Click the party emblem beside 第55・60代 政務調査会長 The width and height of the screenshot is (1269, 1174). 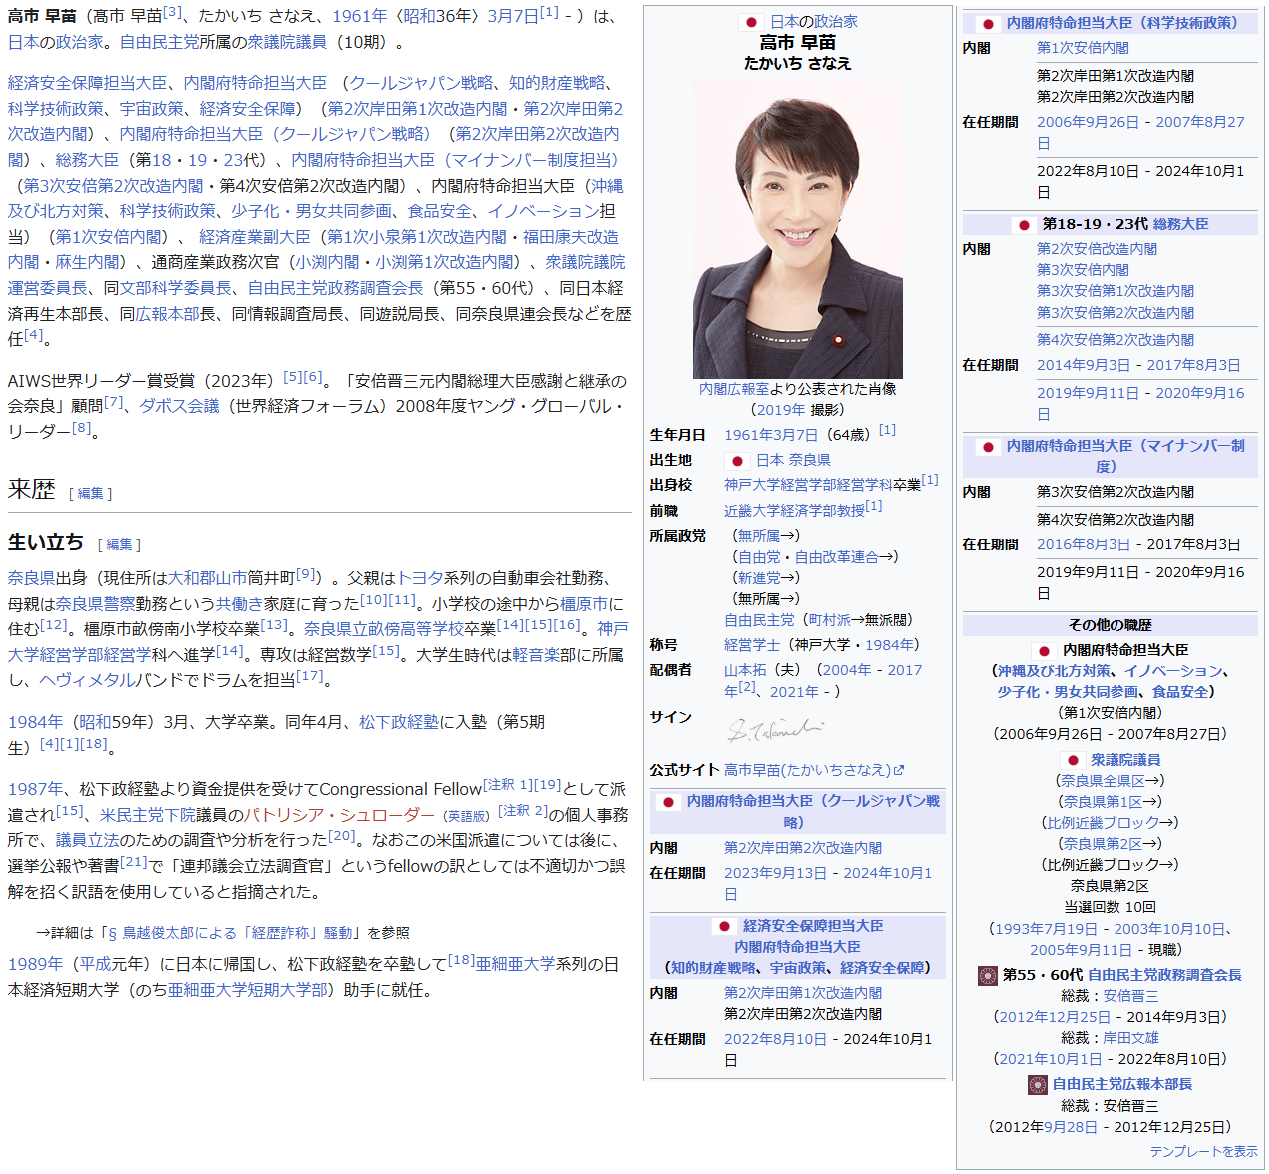pos(987,975)
